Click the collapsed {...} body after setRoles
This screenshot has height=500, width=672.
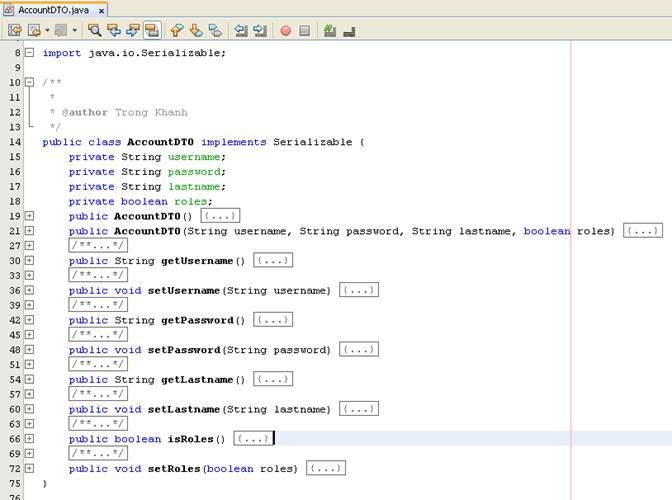326,468
